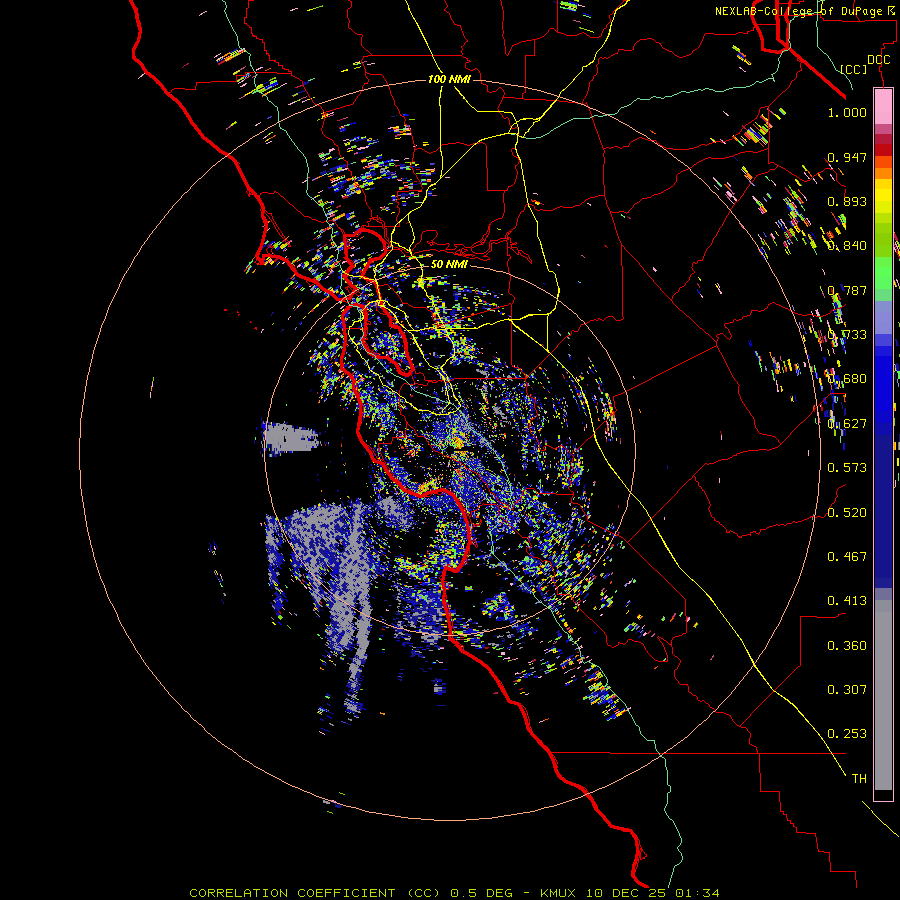Select the 0.360 scale value
Viewport: 900px width, 900px height.
(x=847, y=646)
